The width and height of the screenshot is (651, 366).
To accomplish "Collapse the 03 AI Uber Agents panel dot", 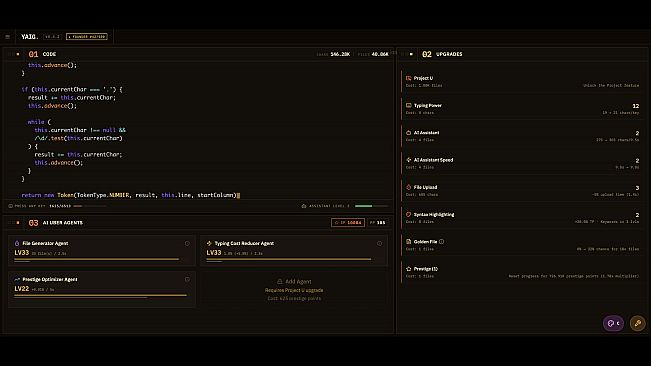I will 18,223.
